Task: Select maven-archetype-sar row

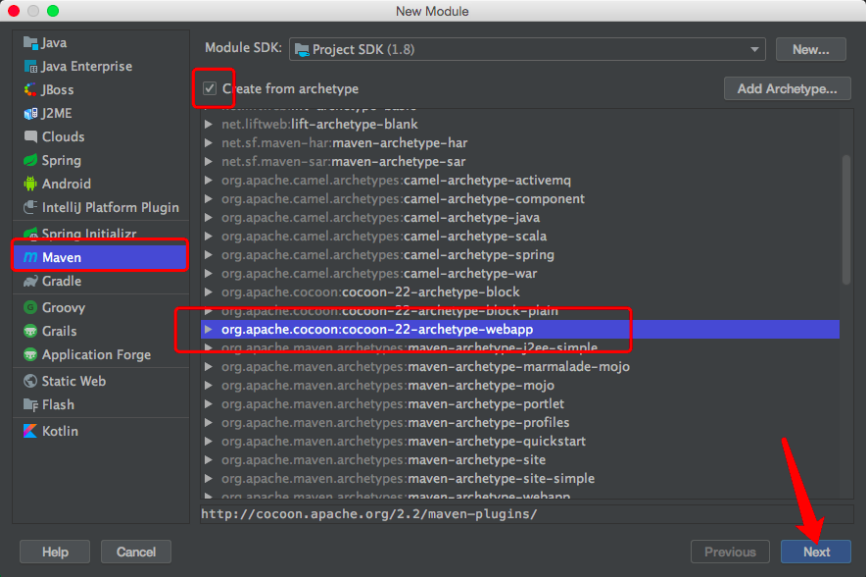Action: (x=520, y=162)
